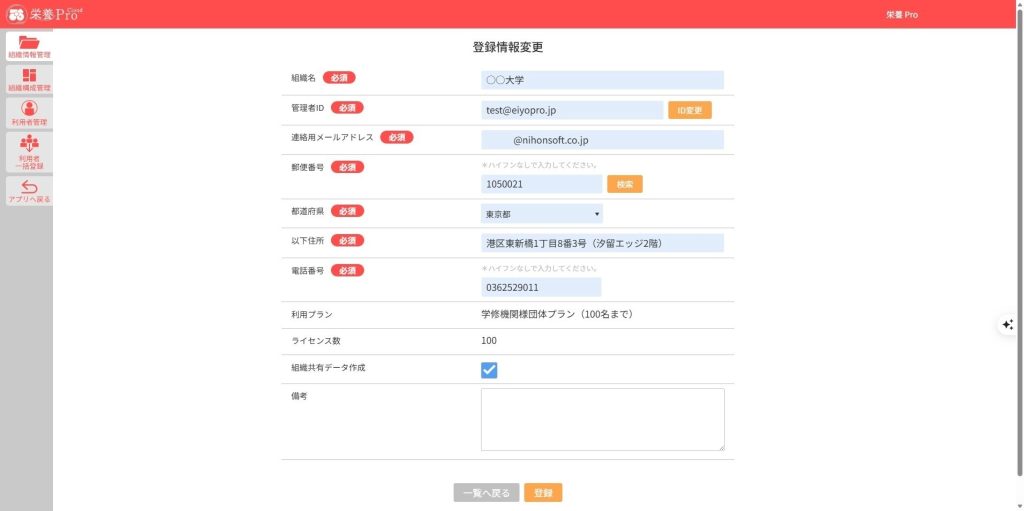This screenshot has height=511, width=1024.
Task: Click the 郵便番号 field containing 1050021
Action: [541, 184]
